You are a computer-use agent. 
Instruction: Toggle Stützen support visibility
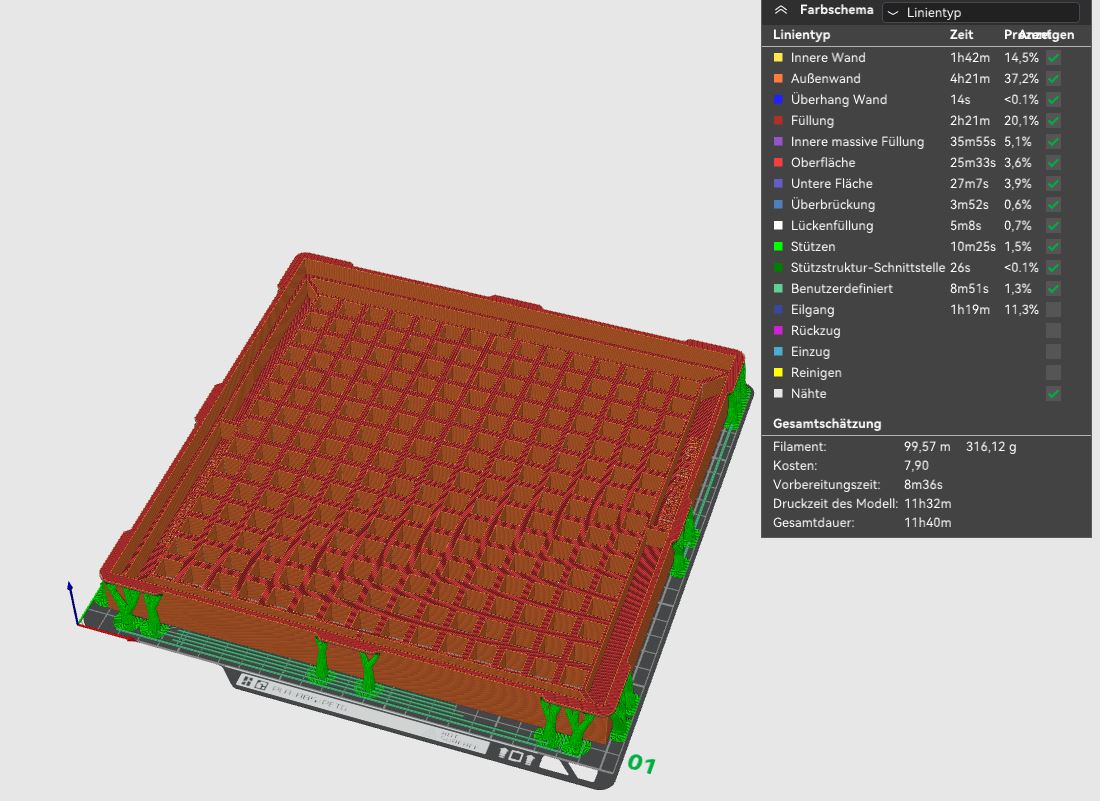[1053, 247]
